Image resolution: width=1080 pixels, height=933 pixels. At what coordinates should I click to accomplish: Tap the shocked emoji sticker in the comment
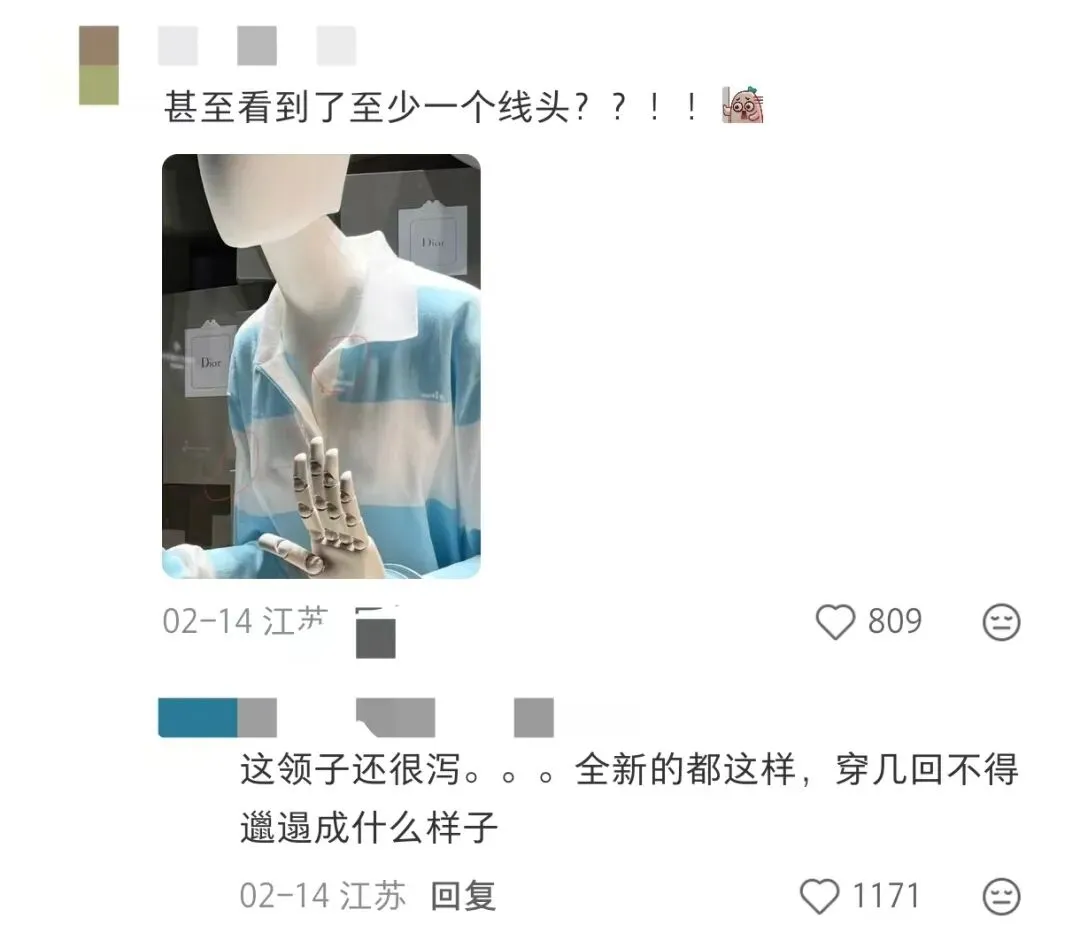click(742, 105)
